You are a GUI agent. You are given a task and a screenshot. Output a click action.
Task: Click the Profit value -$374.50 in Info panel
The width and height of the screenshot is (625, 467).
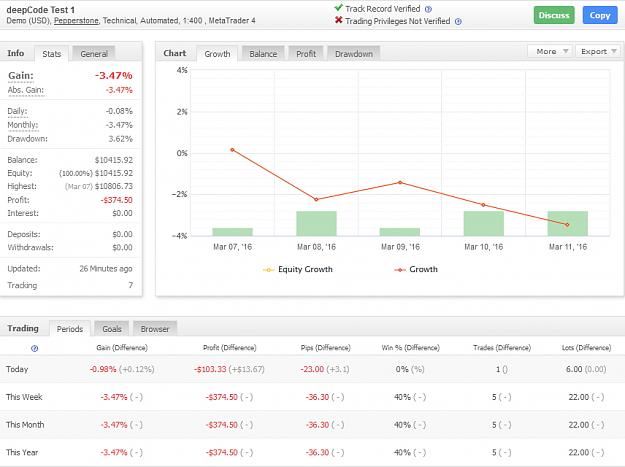tap(116, 200)
